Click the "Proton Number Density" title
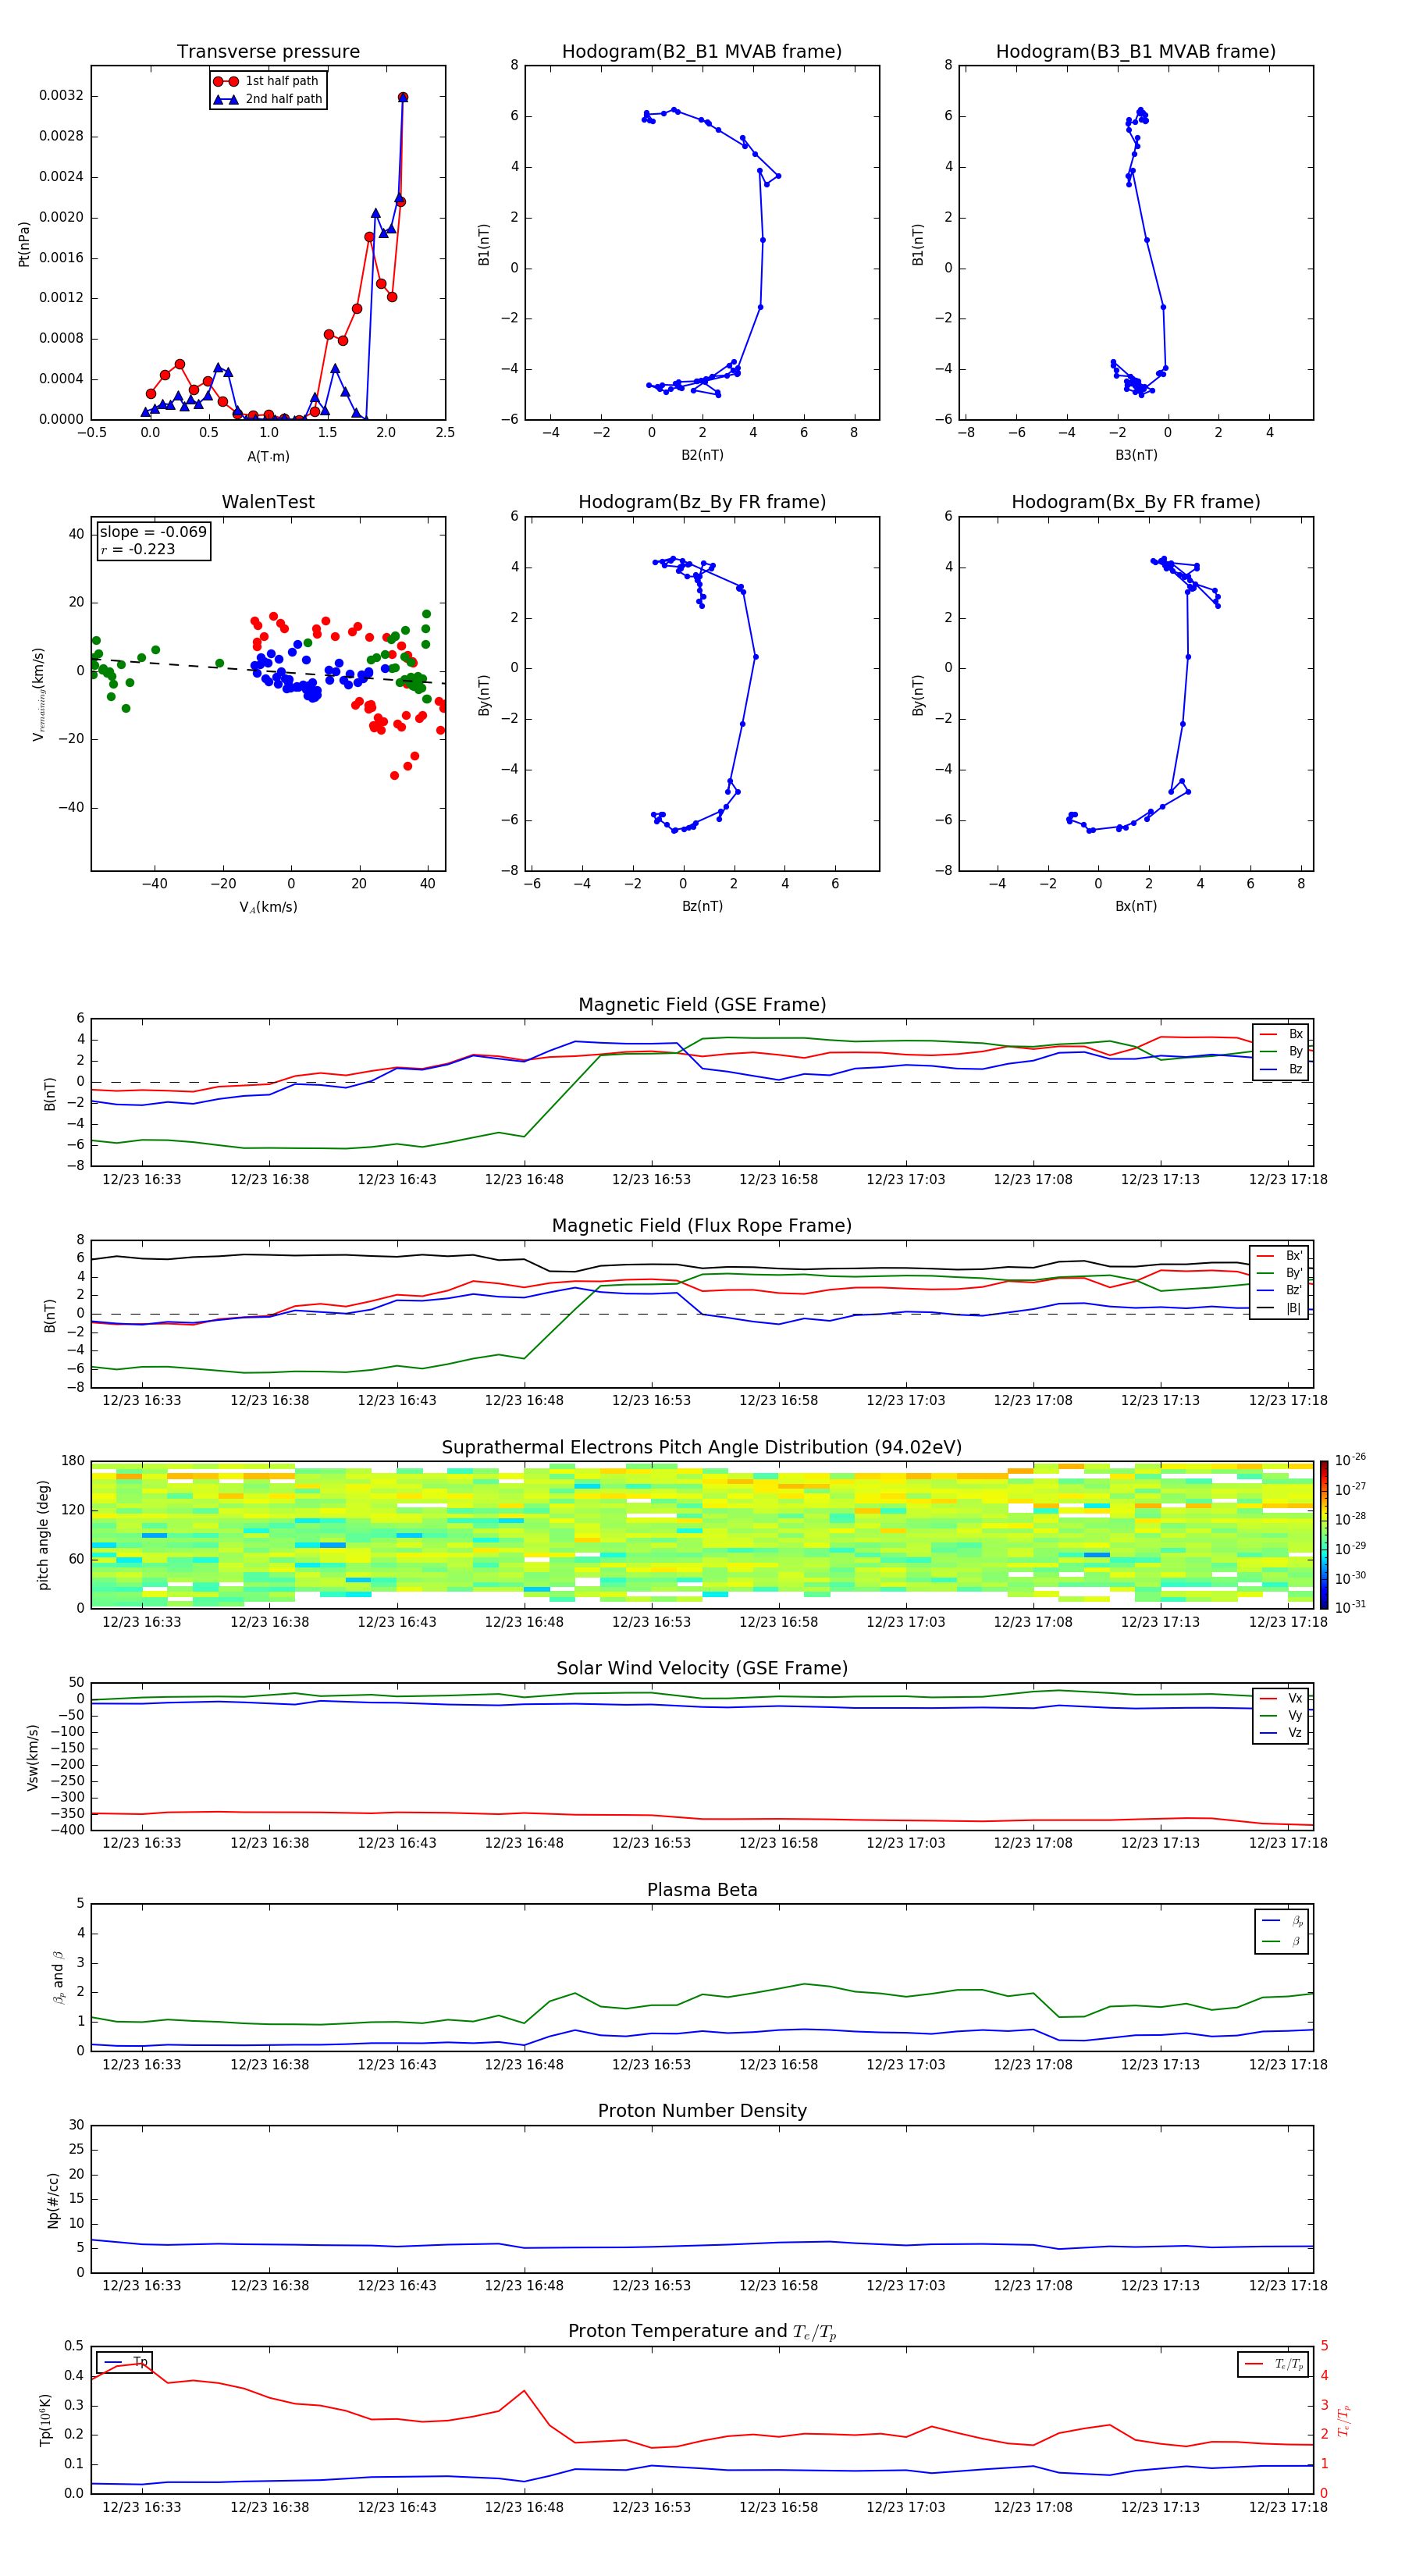The image size is (1405, 2576). pos(702,2111)
